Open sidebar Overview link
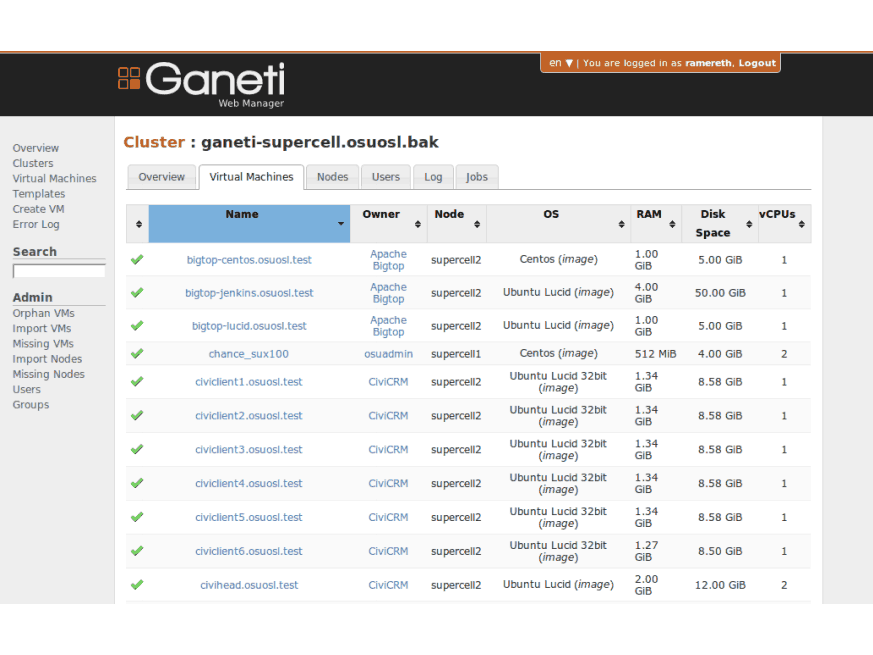873x655 pixels. [x=36, y=148]
